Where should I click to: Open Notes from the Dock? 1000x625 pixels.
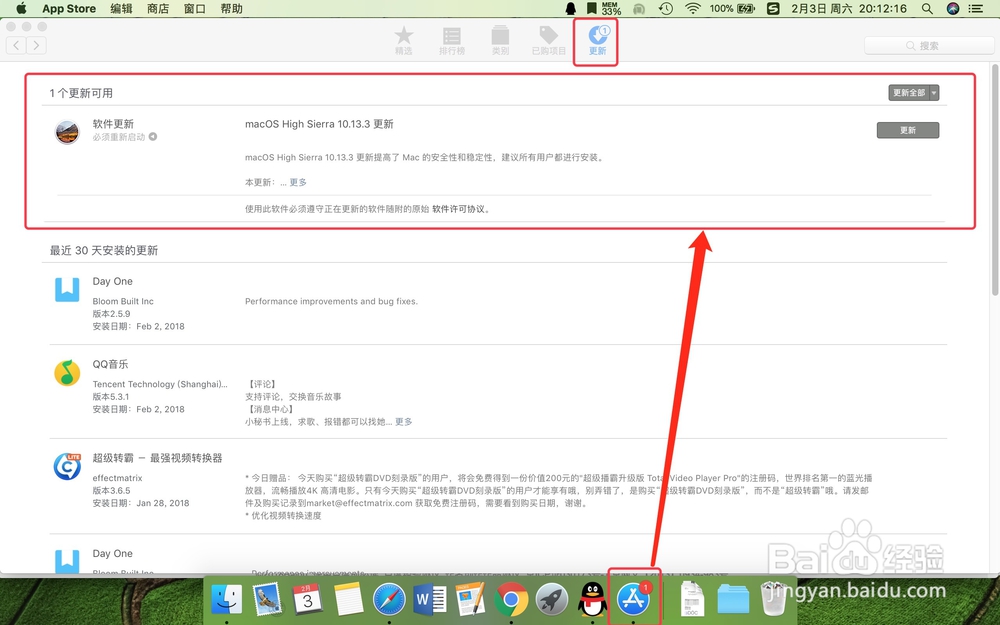[x=348, y=599]
